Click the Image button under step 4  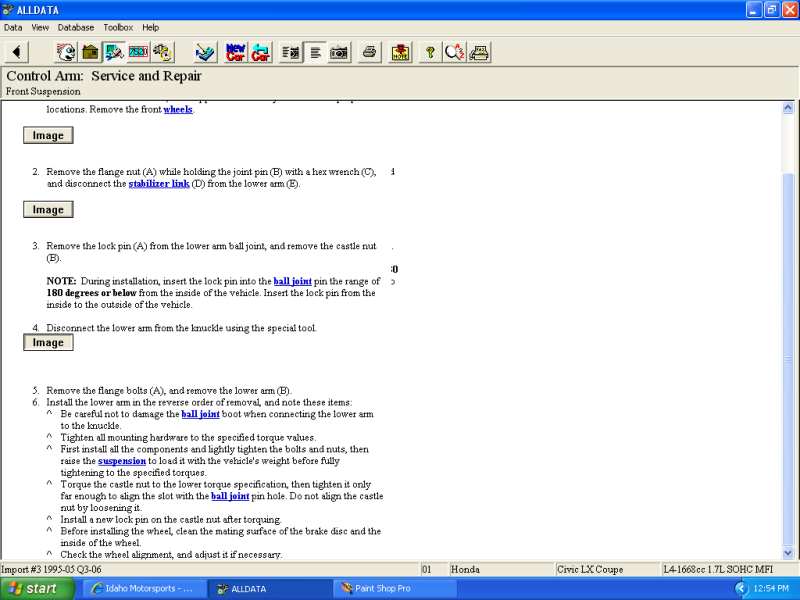click(x=48, y=343)
